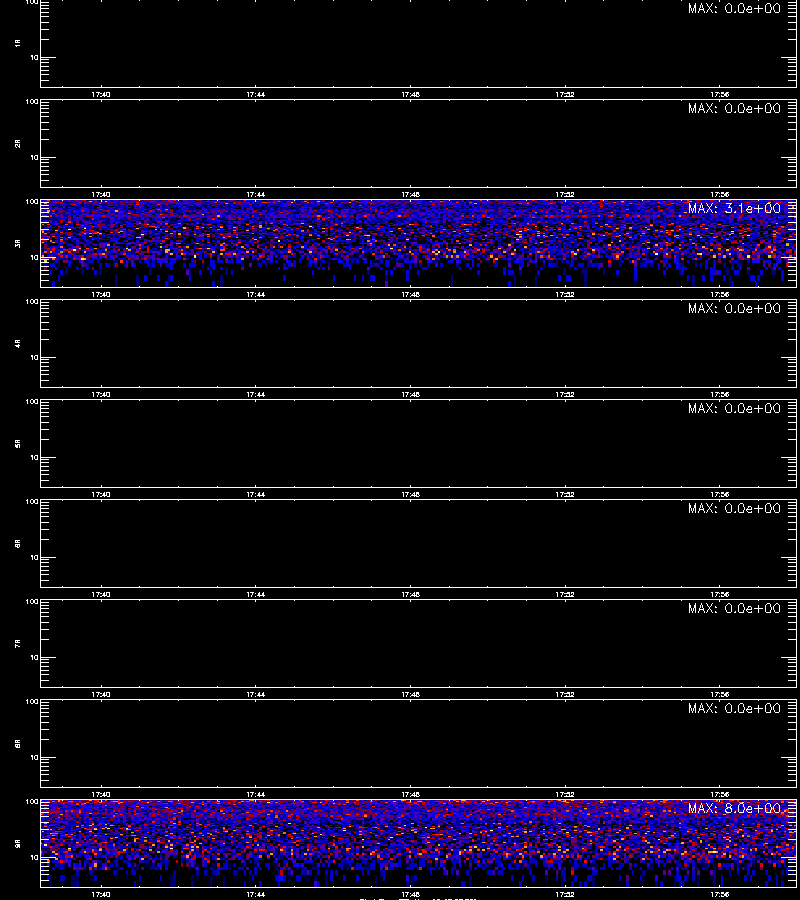Click the 10 y-axis tick of panel 5R

pos(34,457)
